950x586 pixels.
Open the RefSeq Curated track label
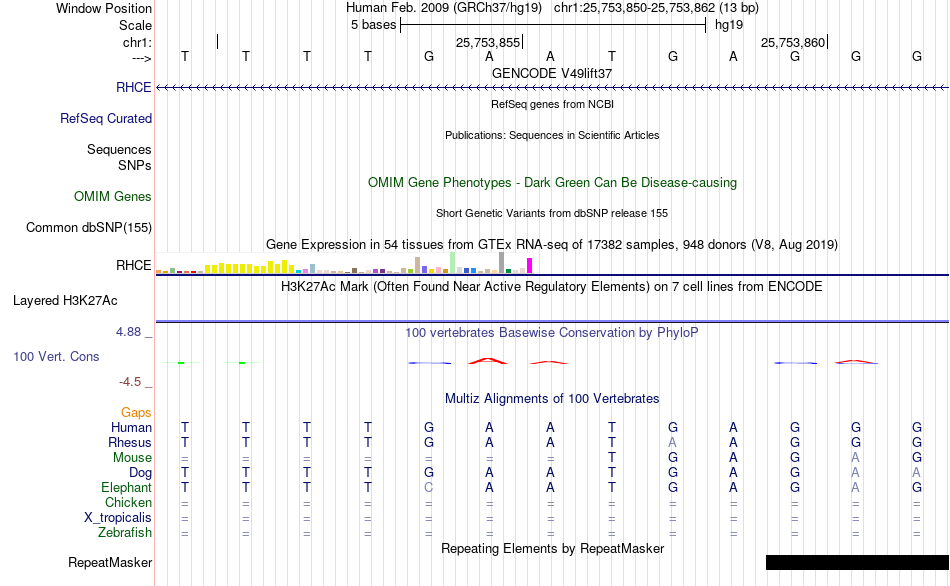point(105,118)
